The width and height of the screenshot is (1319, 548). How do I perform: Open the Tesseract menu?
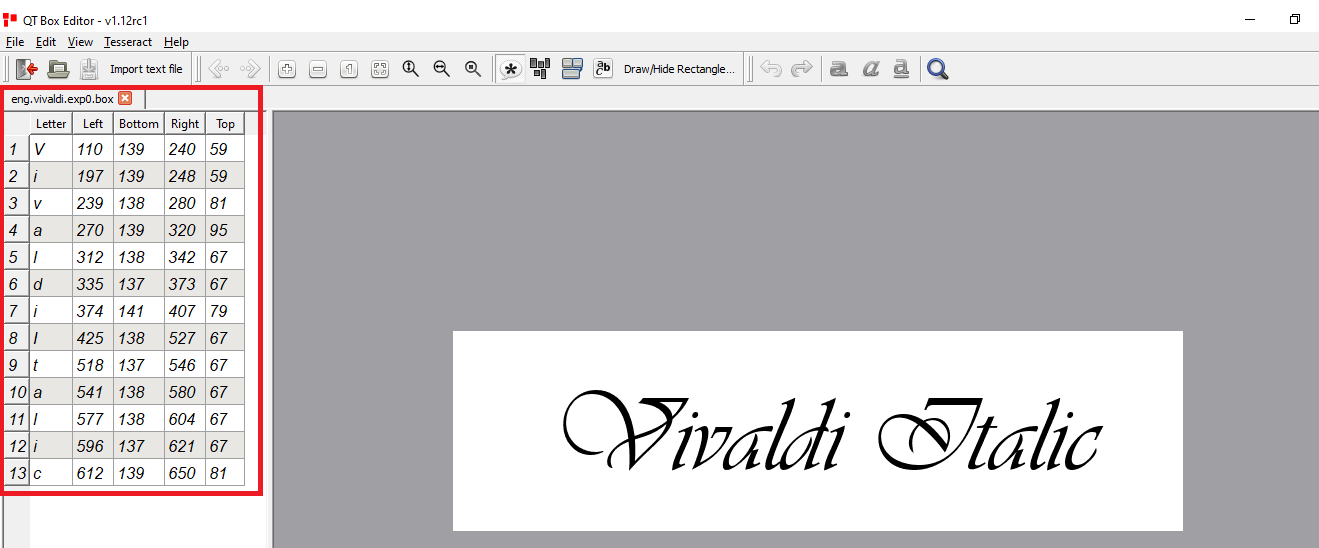point(128,42)
